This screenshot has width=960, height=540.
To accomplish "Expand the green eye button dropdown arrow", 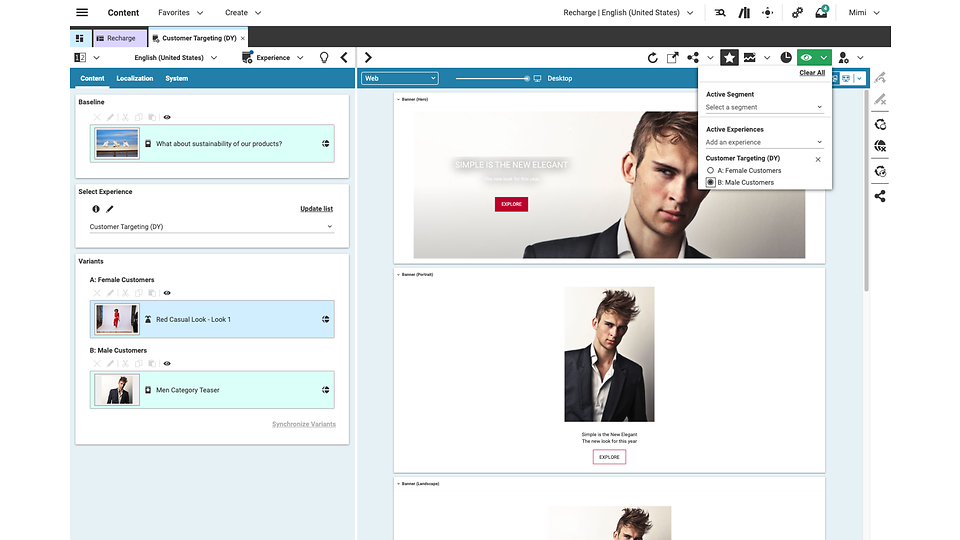I will tap(824, 58).
